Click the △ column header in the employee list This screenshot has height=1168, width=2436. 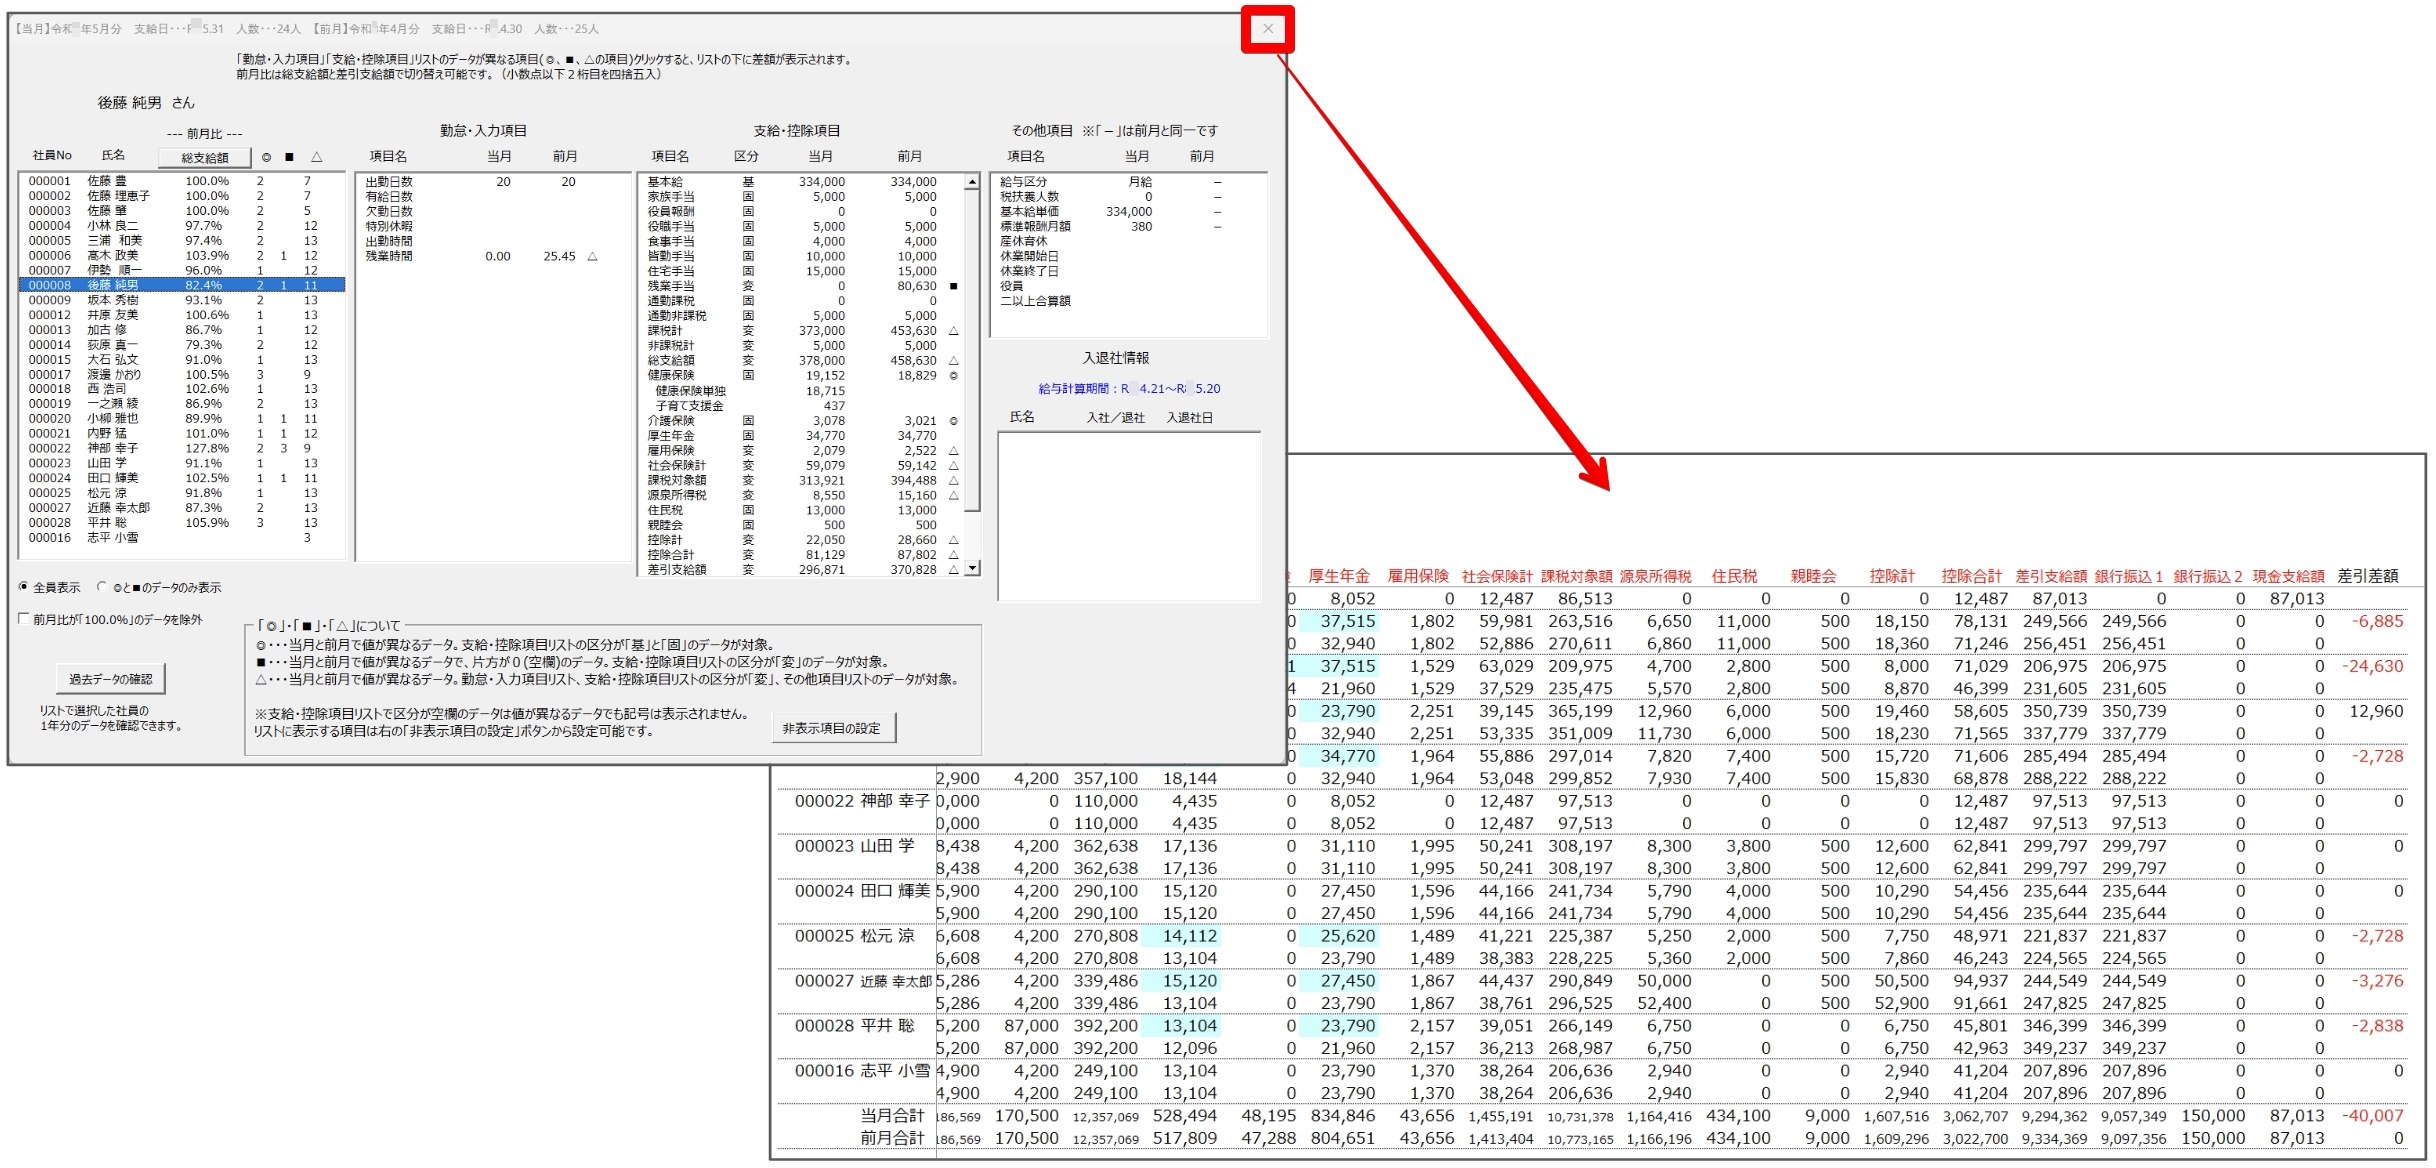point(316,157)
